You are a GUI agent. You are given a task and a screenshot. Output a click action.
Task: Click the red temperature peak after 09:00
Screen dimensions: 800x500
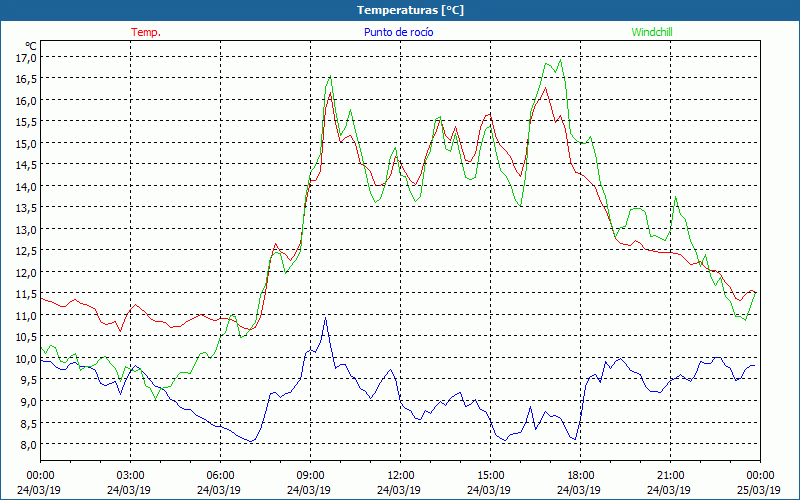tap(330, 93)
